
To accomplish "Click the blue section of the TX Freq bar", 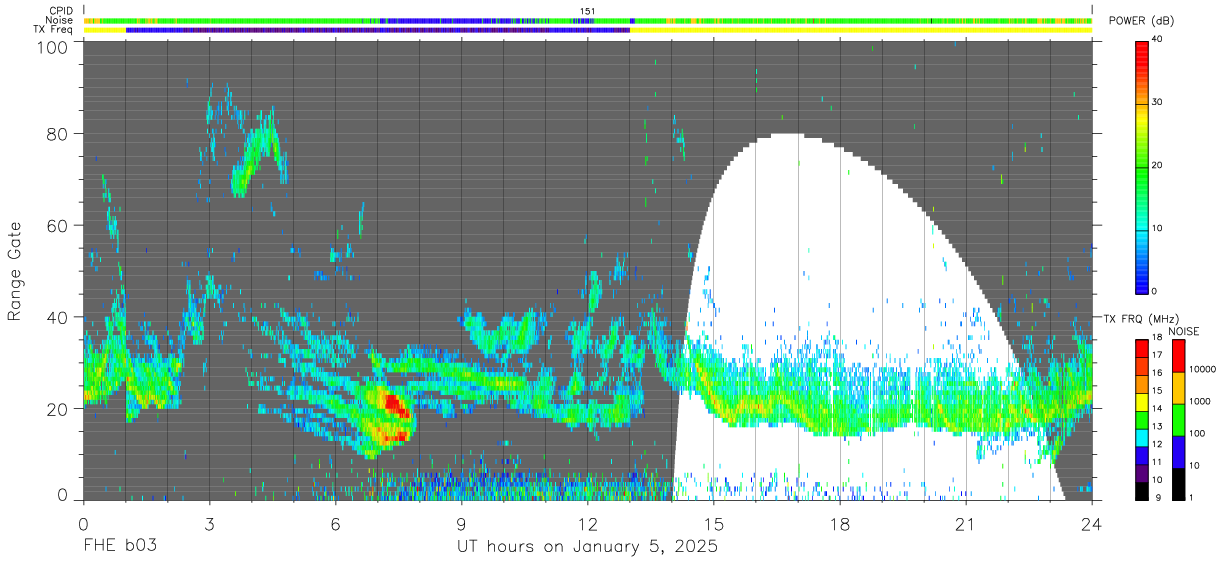I will pos(377,30).
